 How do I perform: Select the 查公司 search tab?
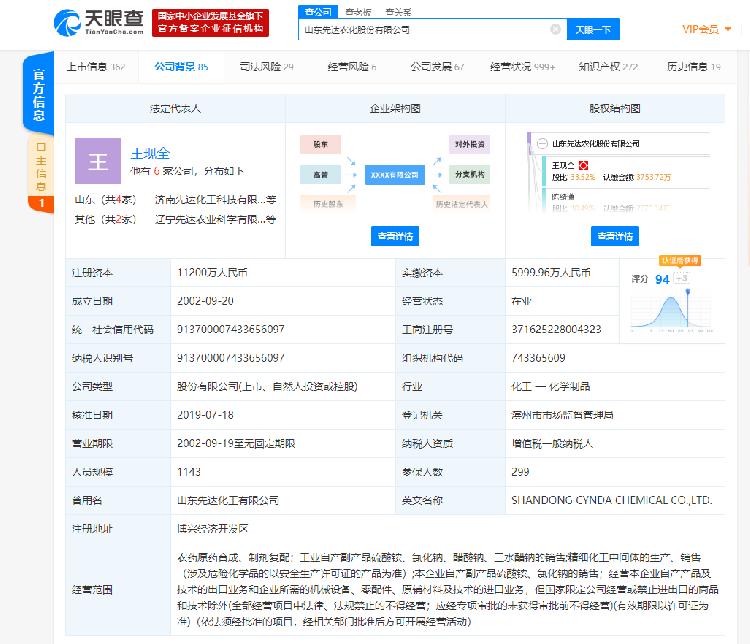point(318,11)
